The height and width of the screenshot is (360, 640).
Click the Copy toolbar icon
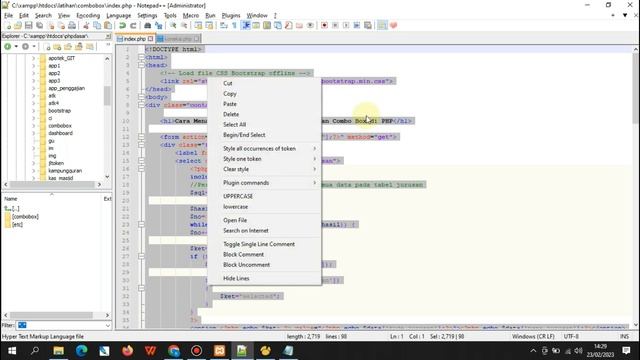coord(97,25)
